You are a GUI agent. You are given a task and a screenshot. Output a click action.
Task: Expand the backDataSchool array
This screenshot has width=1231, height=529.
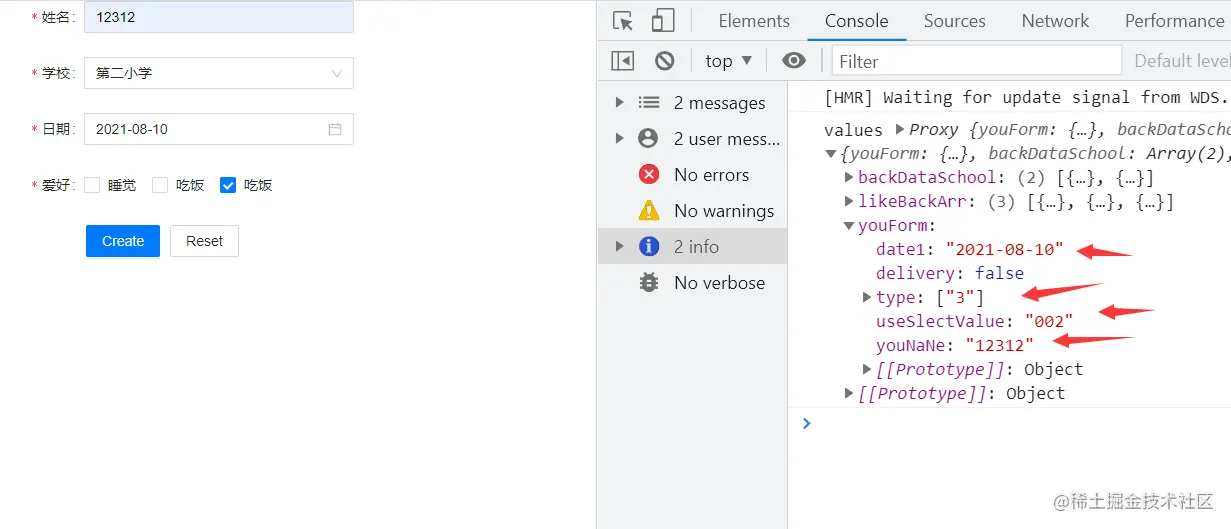(850, 177)
